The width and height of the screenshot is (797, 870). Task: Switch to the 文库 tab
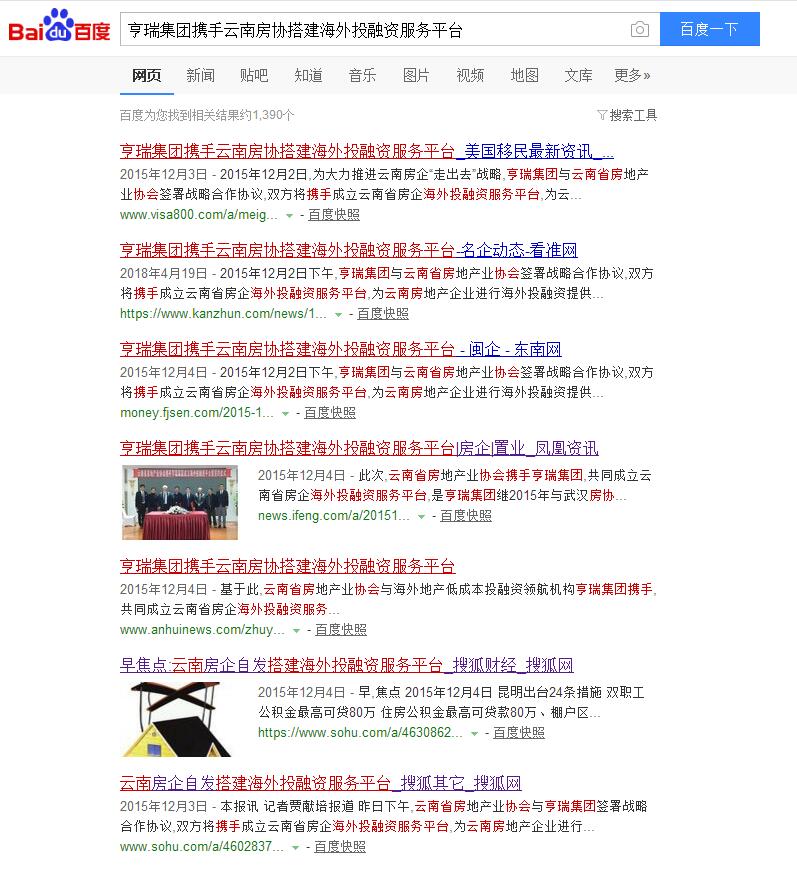coord(578,75)
